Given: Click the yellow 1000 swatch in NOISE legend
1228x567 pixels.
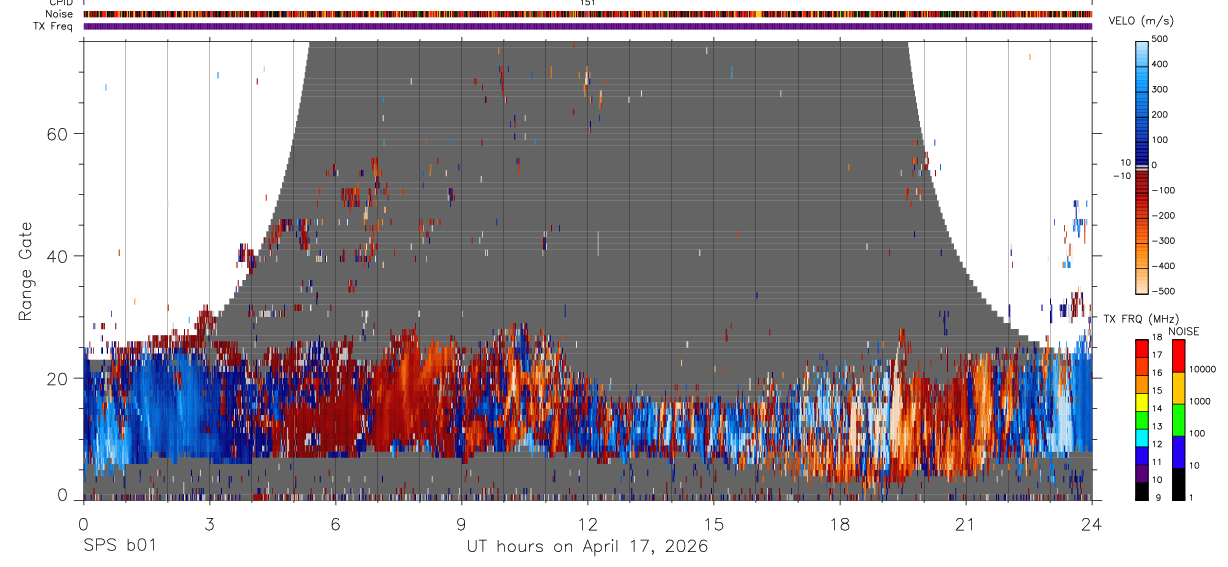Looking at the screenshot, I should (x=1178, y=388).
